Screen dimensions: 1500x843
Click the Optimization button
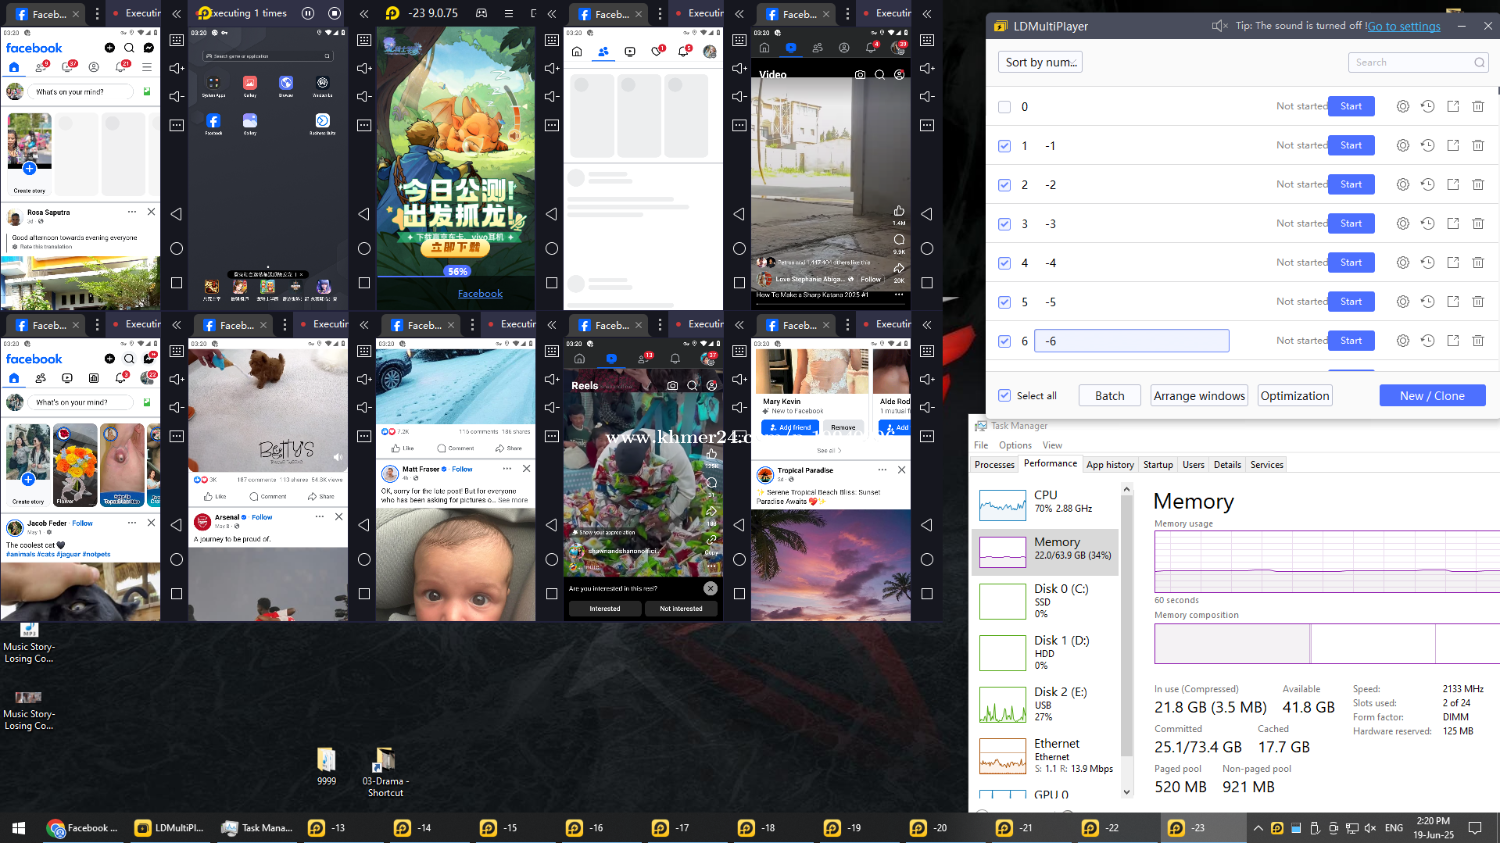tap(1295, 396)
